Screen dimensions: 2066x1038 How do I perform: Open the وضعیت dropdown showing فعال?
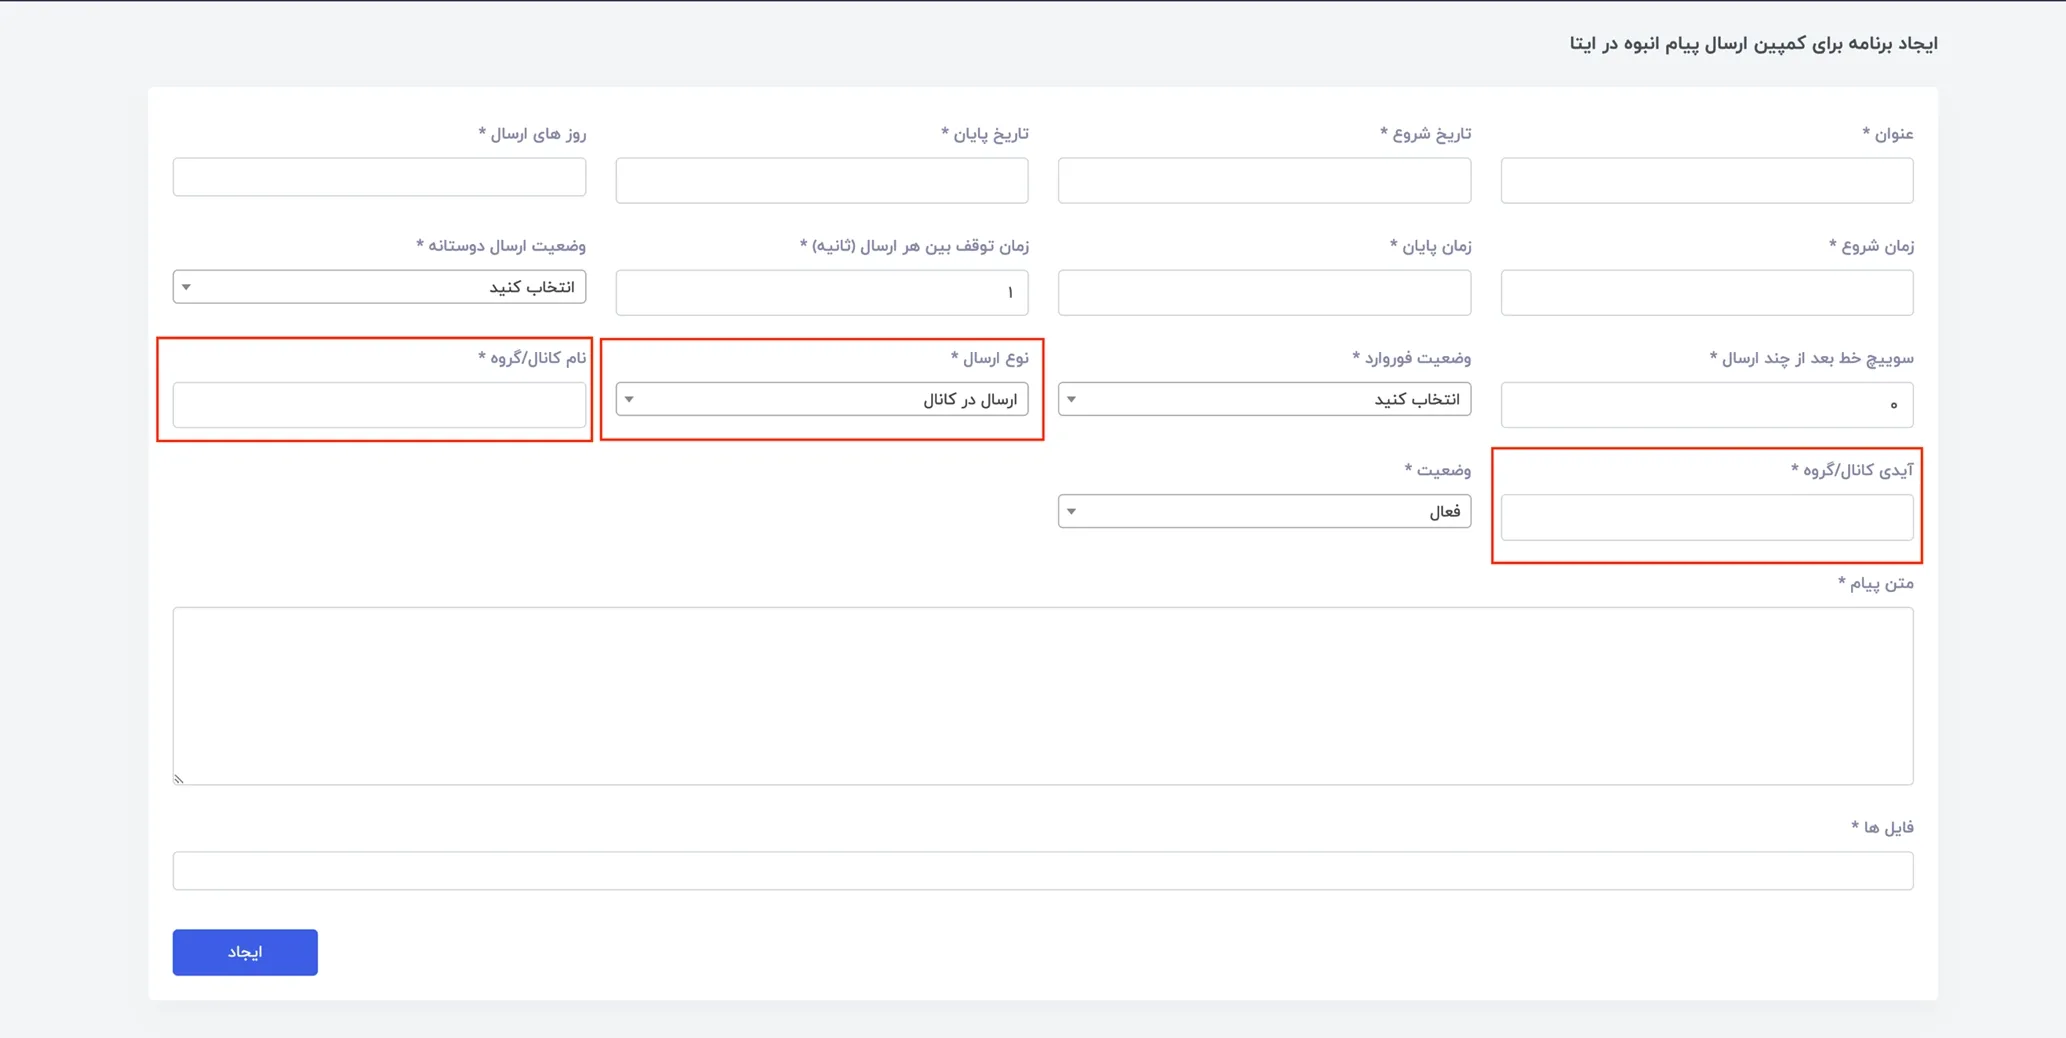tap(1264, 511)
